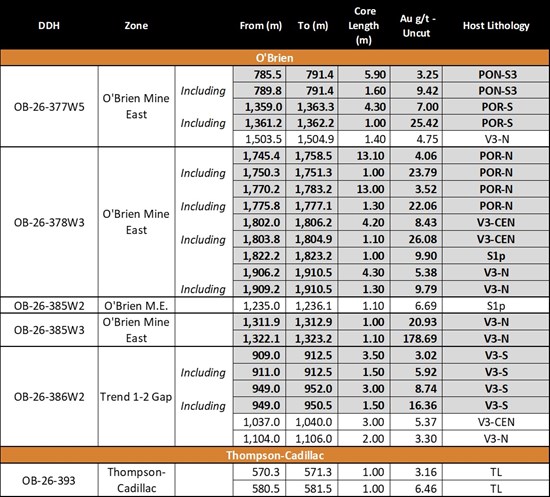Select the OB-26-385W2 drill hole cell
The height and width of the screenshot is (497, 550).
coord(49,305)
